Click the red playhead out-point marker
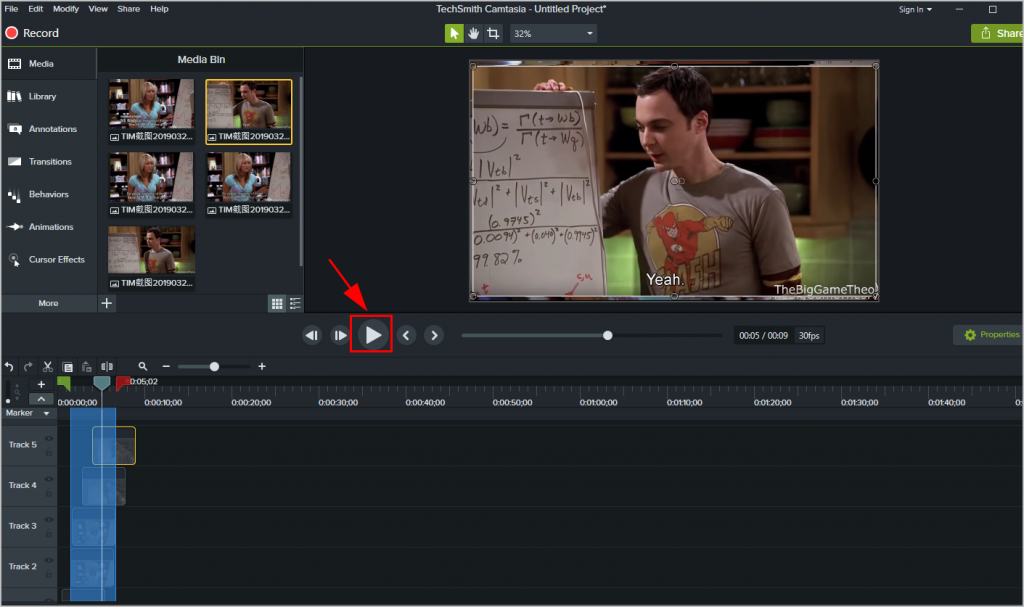The image size is (1024, 607). tap(122, 383)
